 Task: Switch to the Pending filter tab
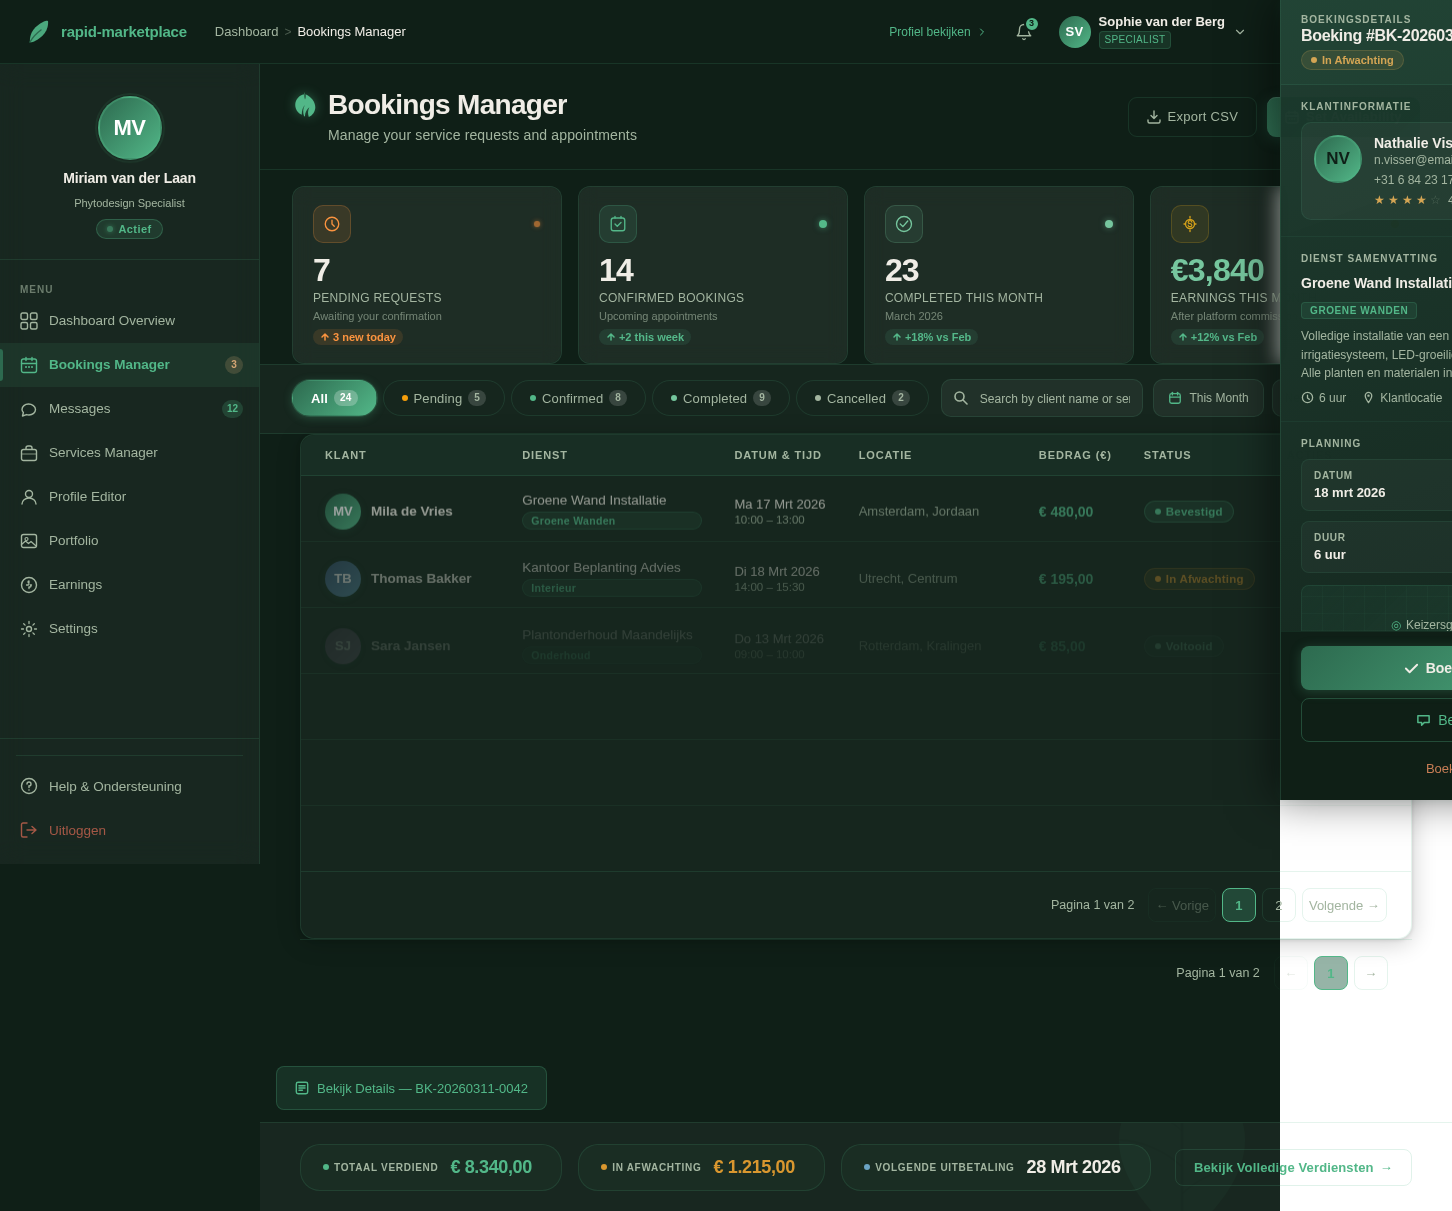point(443,398)
